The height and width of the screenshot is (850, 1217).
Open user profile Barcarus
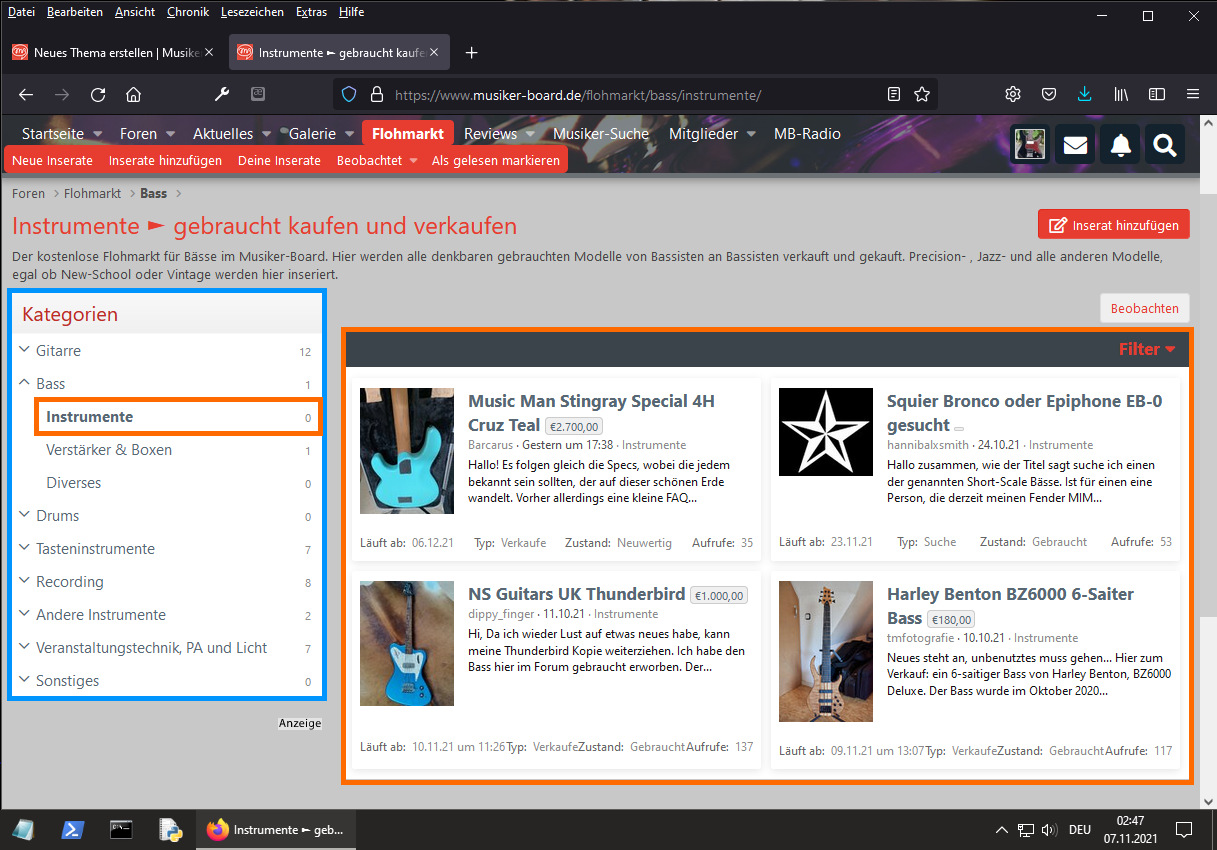tap(490, 445)
